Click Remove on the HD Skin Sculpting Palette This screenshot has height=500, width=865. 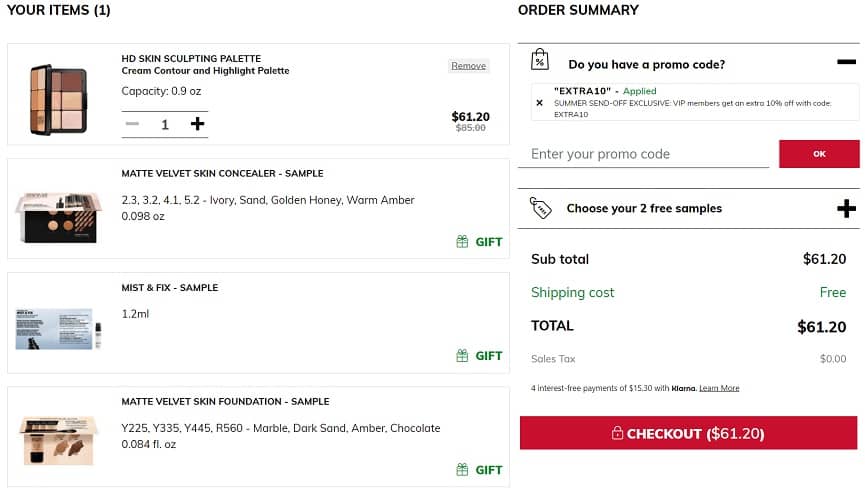click(x=468, y=66)
